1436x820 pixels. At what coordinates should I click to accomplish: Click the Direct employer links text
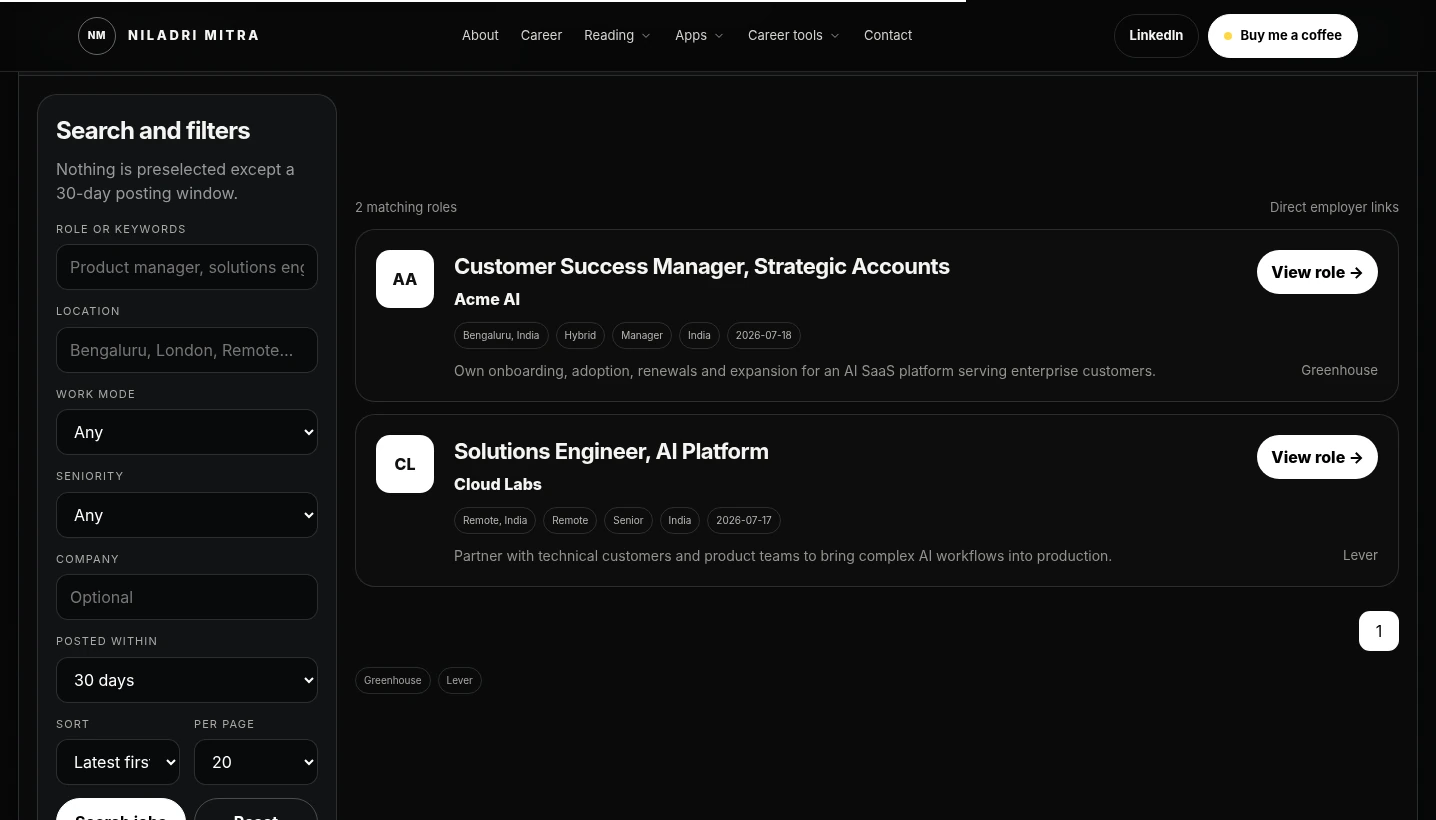coord(1334,207)
